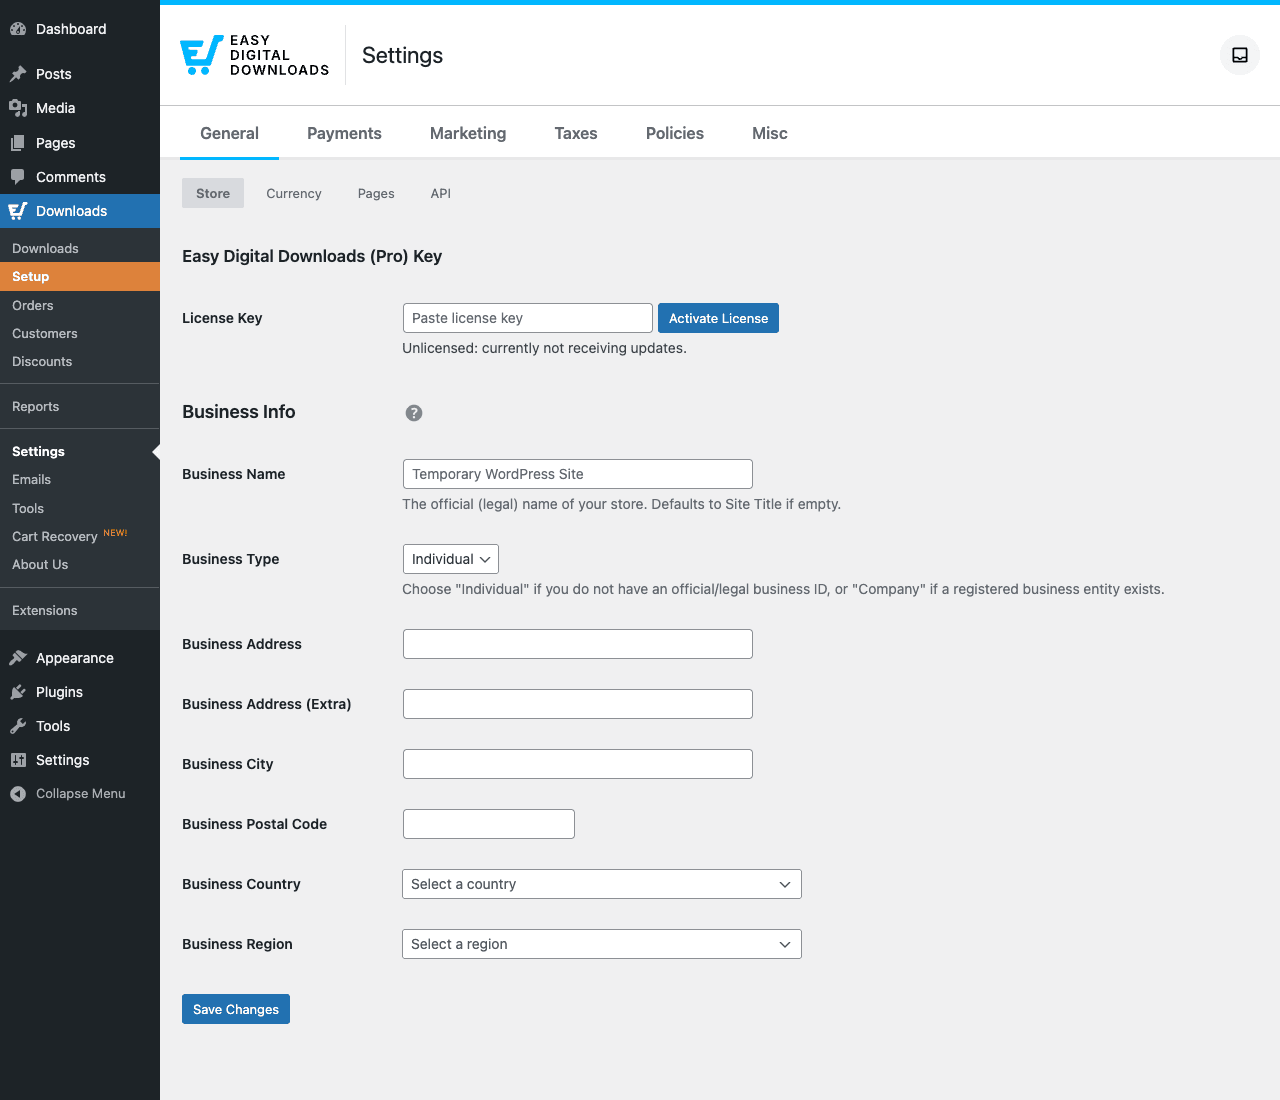Click the Save Changes button
This screenshot has width=1280, height=1100.
pos(236,1009)
